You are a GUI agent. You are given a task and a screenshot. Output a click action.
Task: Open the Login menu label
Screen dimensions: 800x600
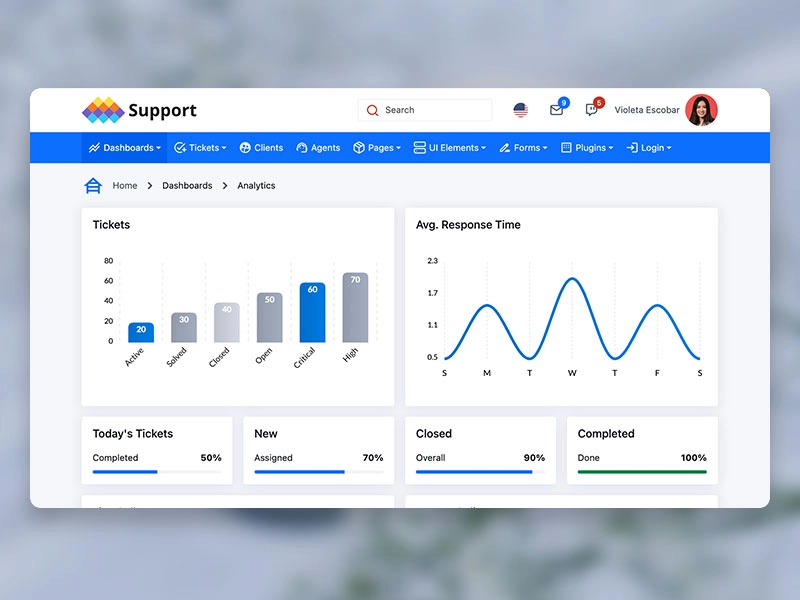[x=653, y=148]
